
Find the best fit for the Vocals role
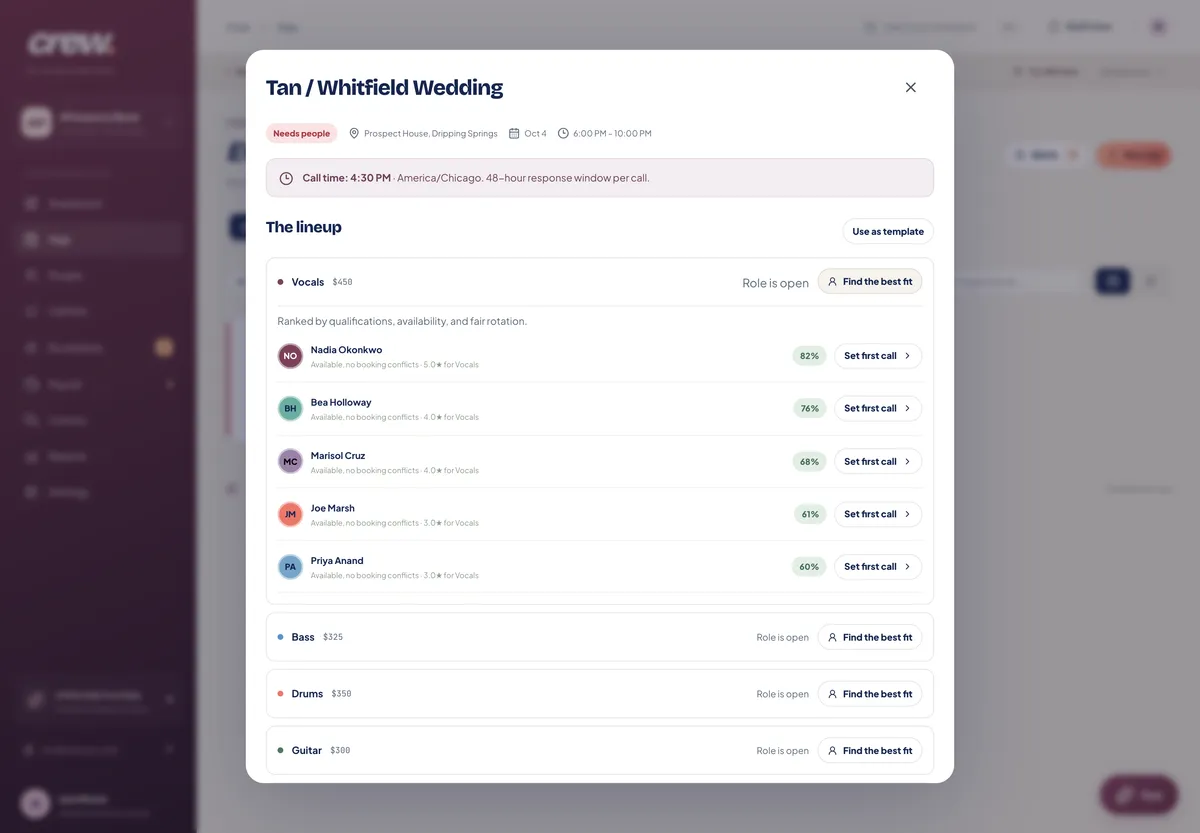click(x=870, y=282)
